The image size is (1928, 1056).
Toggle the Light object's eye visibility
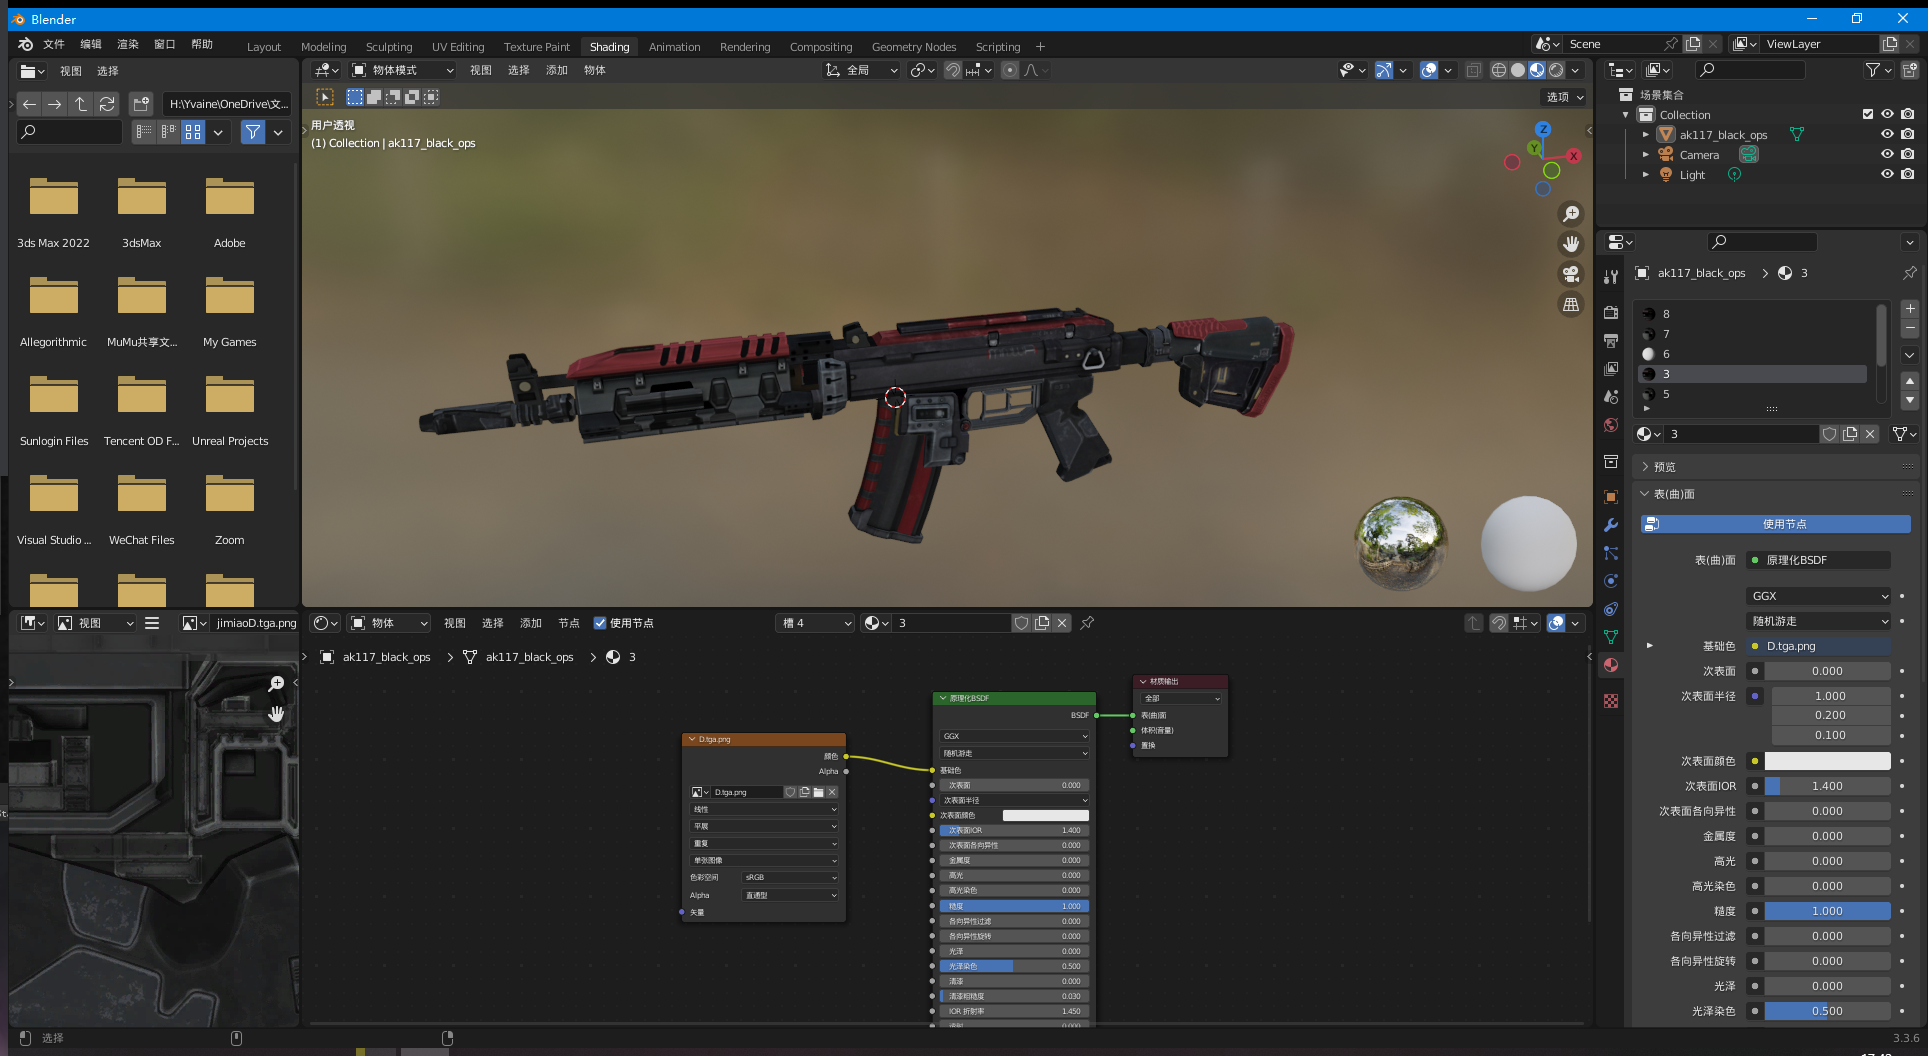click(1887, 174)
